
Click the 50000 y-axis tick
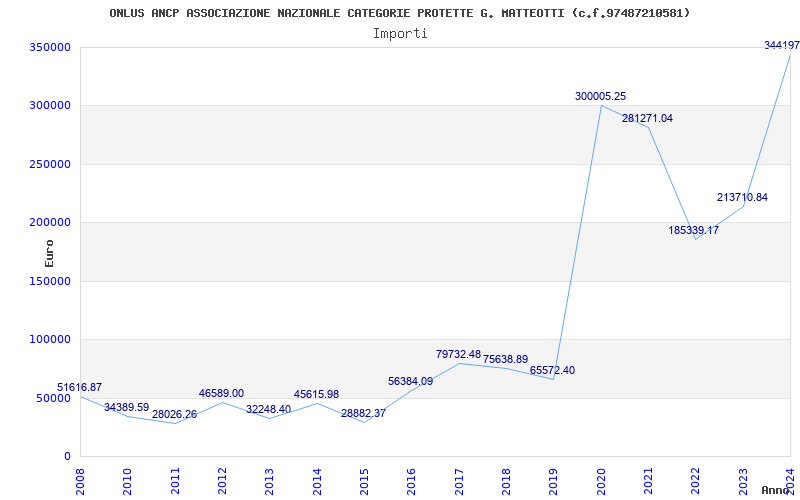[54, 398]
